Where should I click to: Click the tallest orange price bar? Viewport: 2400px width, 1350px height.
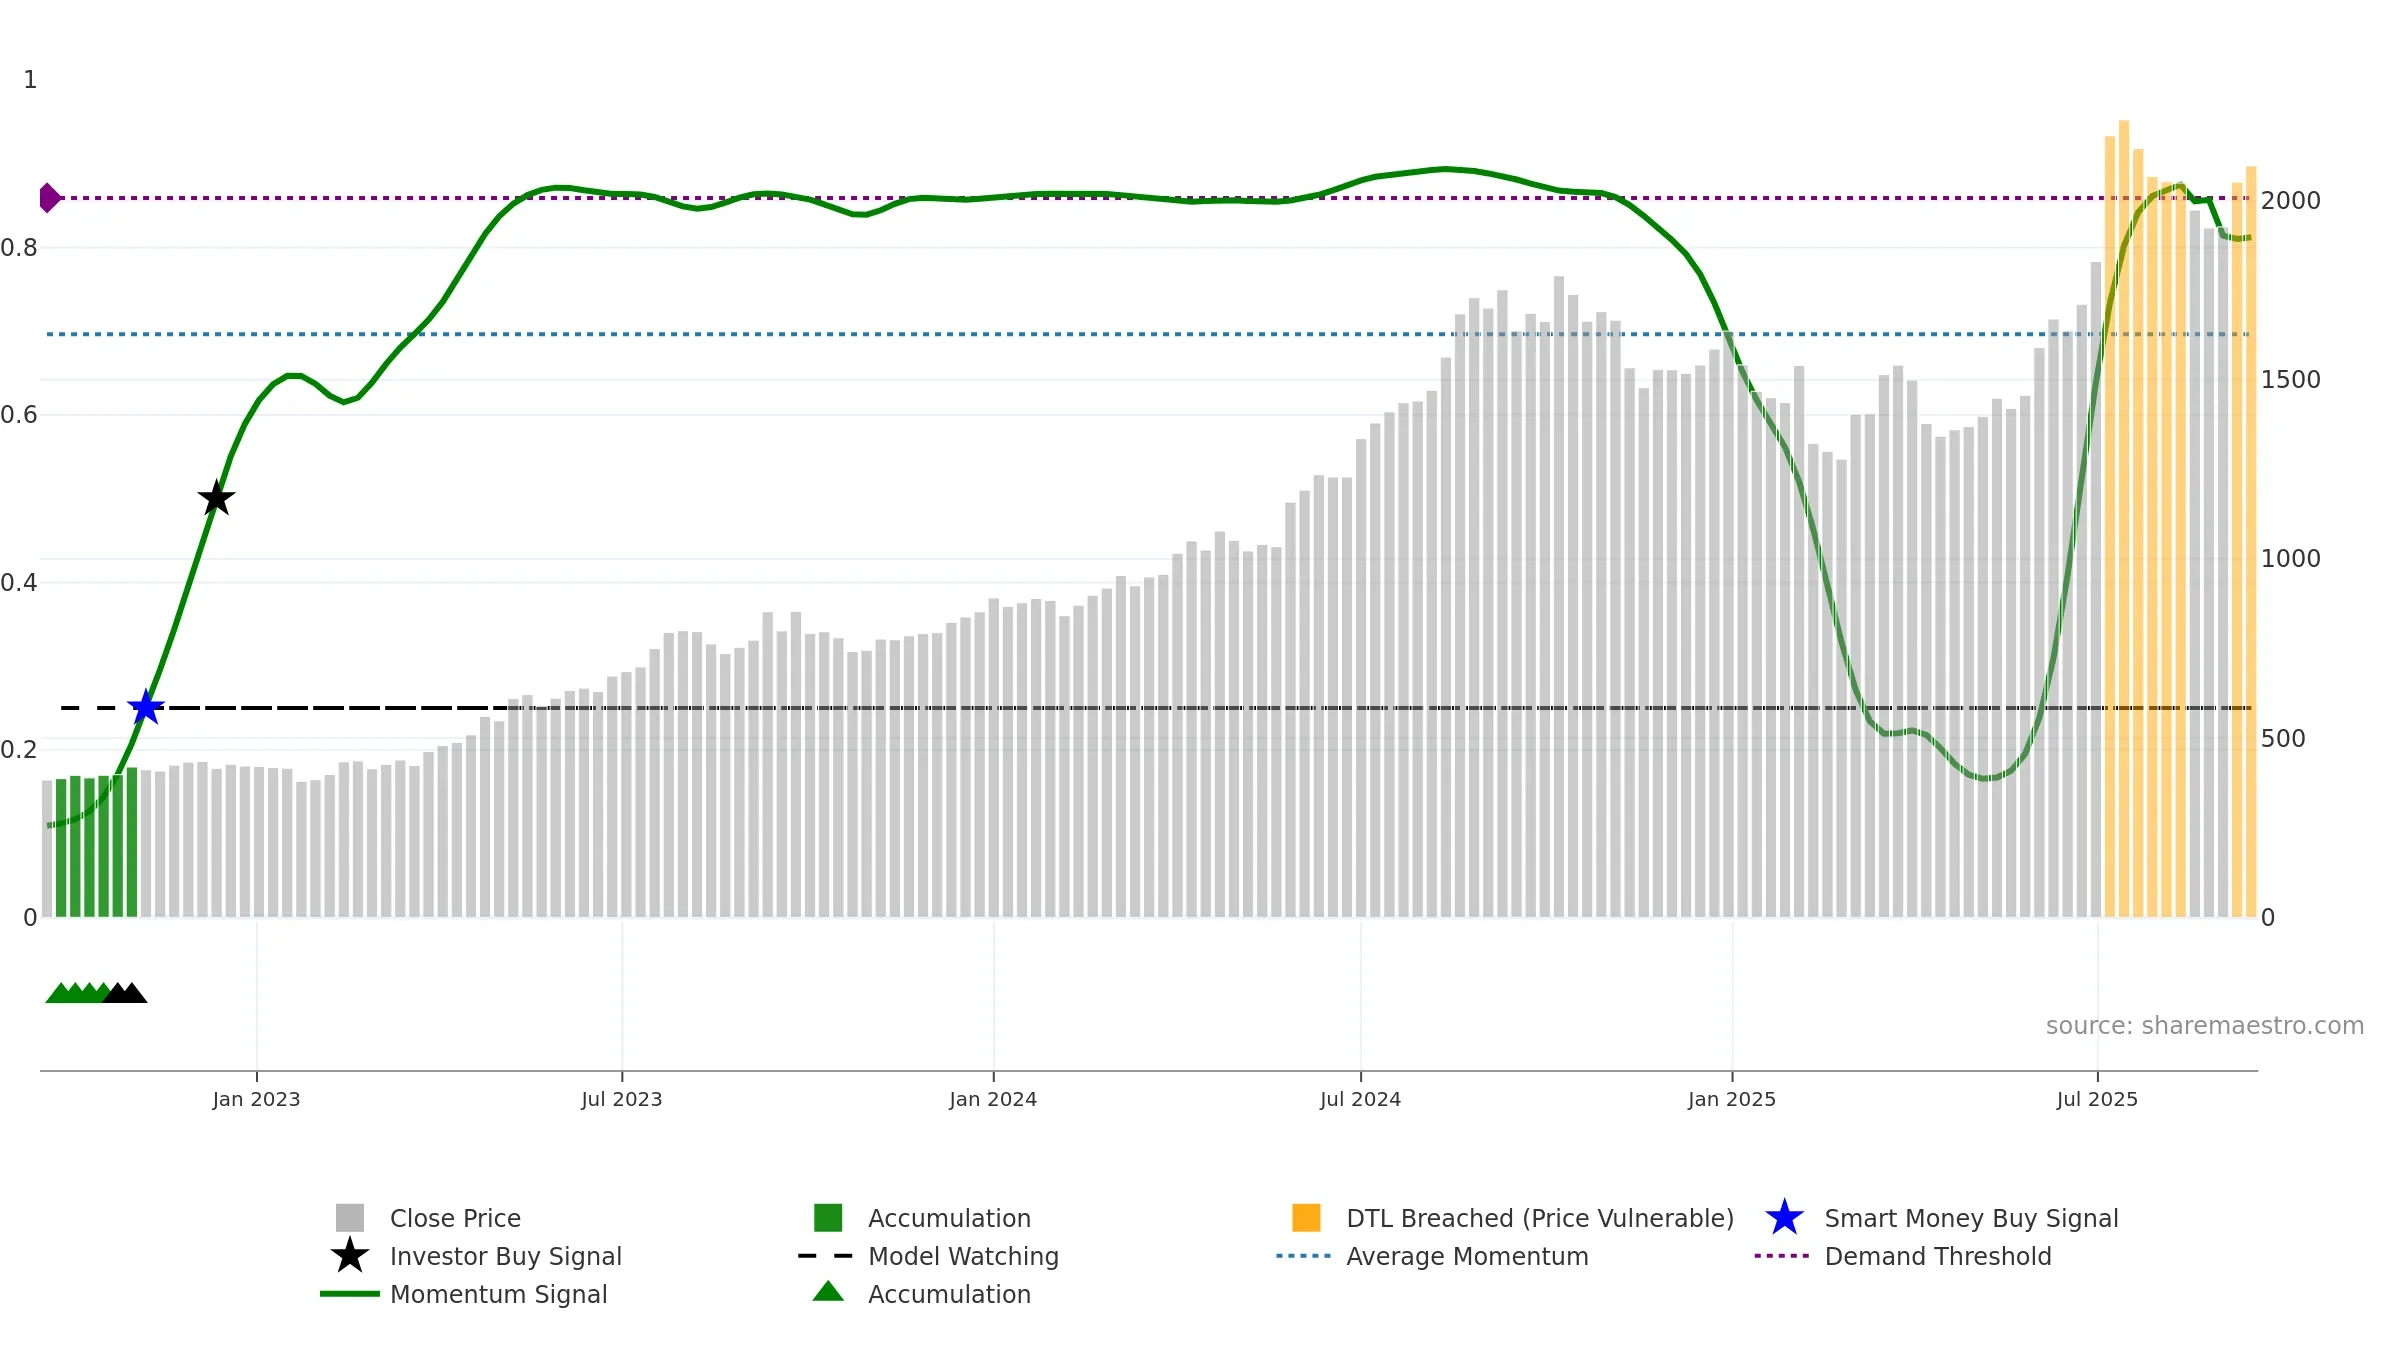[2124, 518]
